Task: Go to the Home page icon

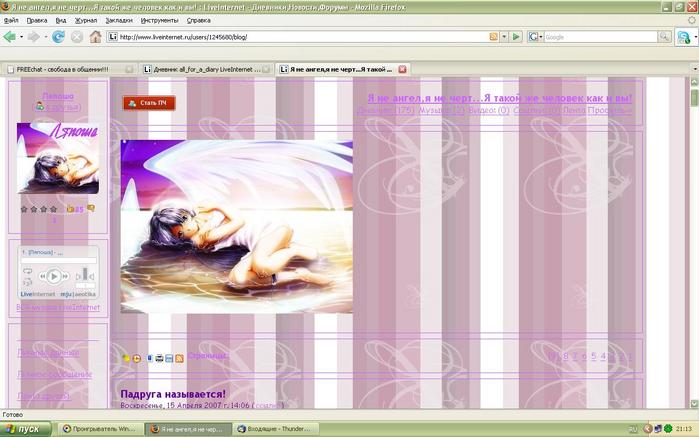Action: (x=95, y=37)
